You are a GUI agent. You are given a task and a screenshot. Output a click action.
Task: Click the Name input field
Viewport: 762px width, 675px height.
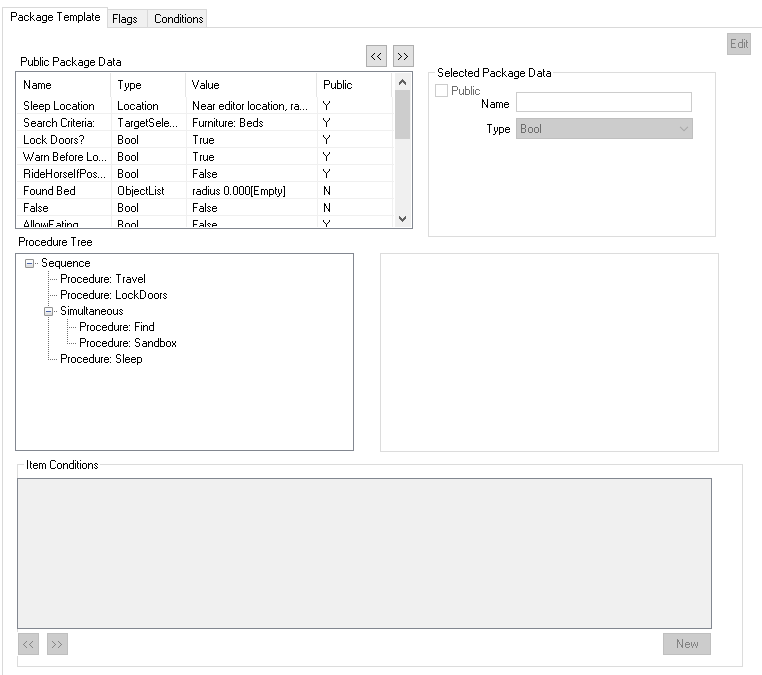(604, 102)
